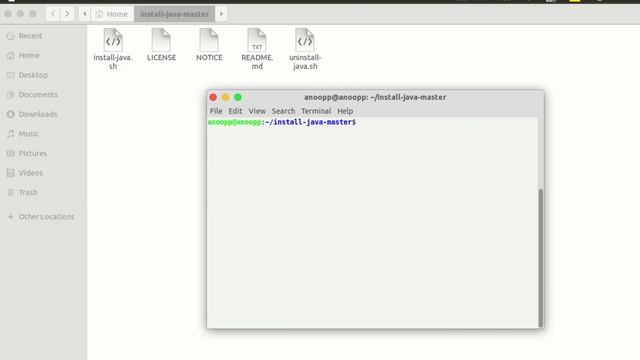The image size is (640, 360).
Task: Click the terminal window title bar
Action: pos(375,97)
